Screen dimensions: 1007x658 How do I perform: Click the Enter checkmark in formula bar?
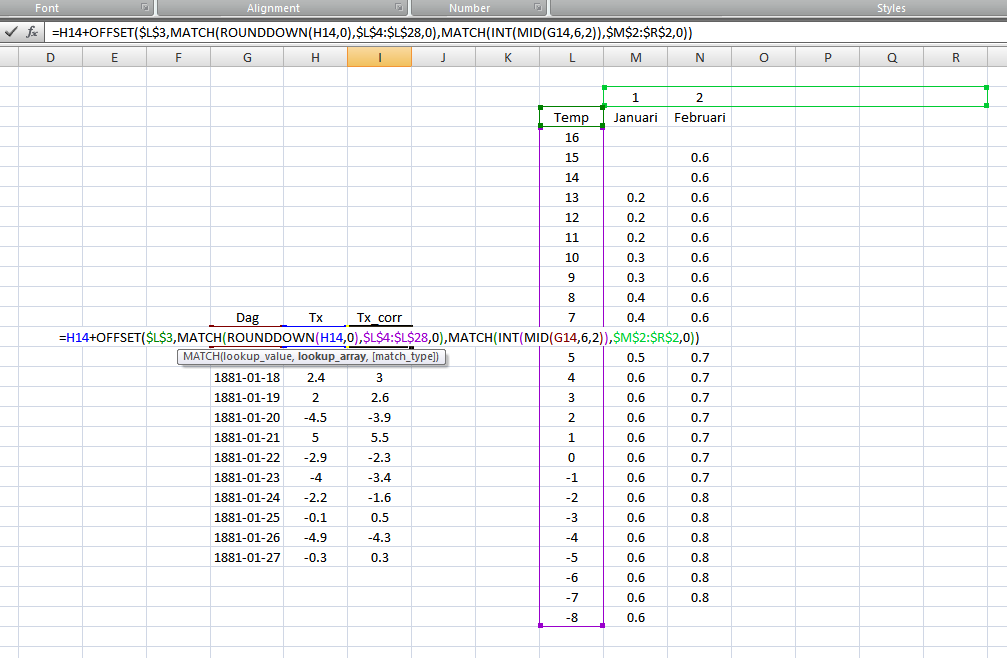point(10,32)
